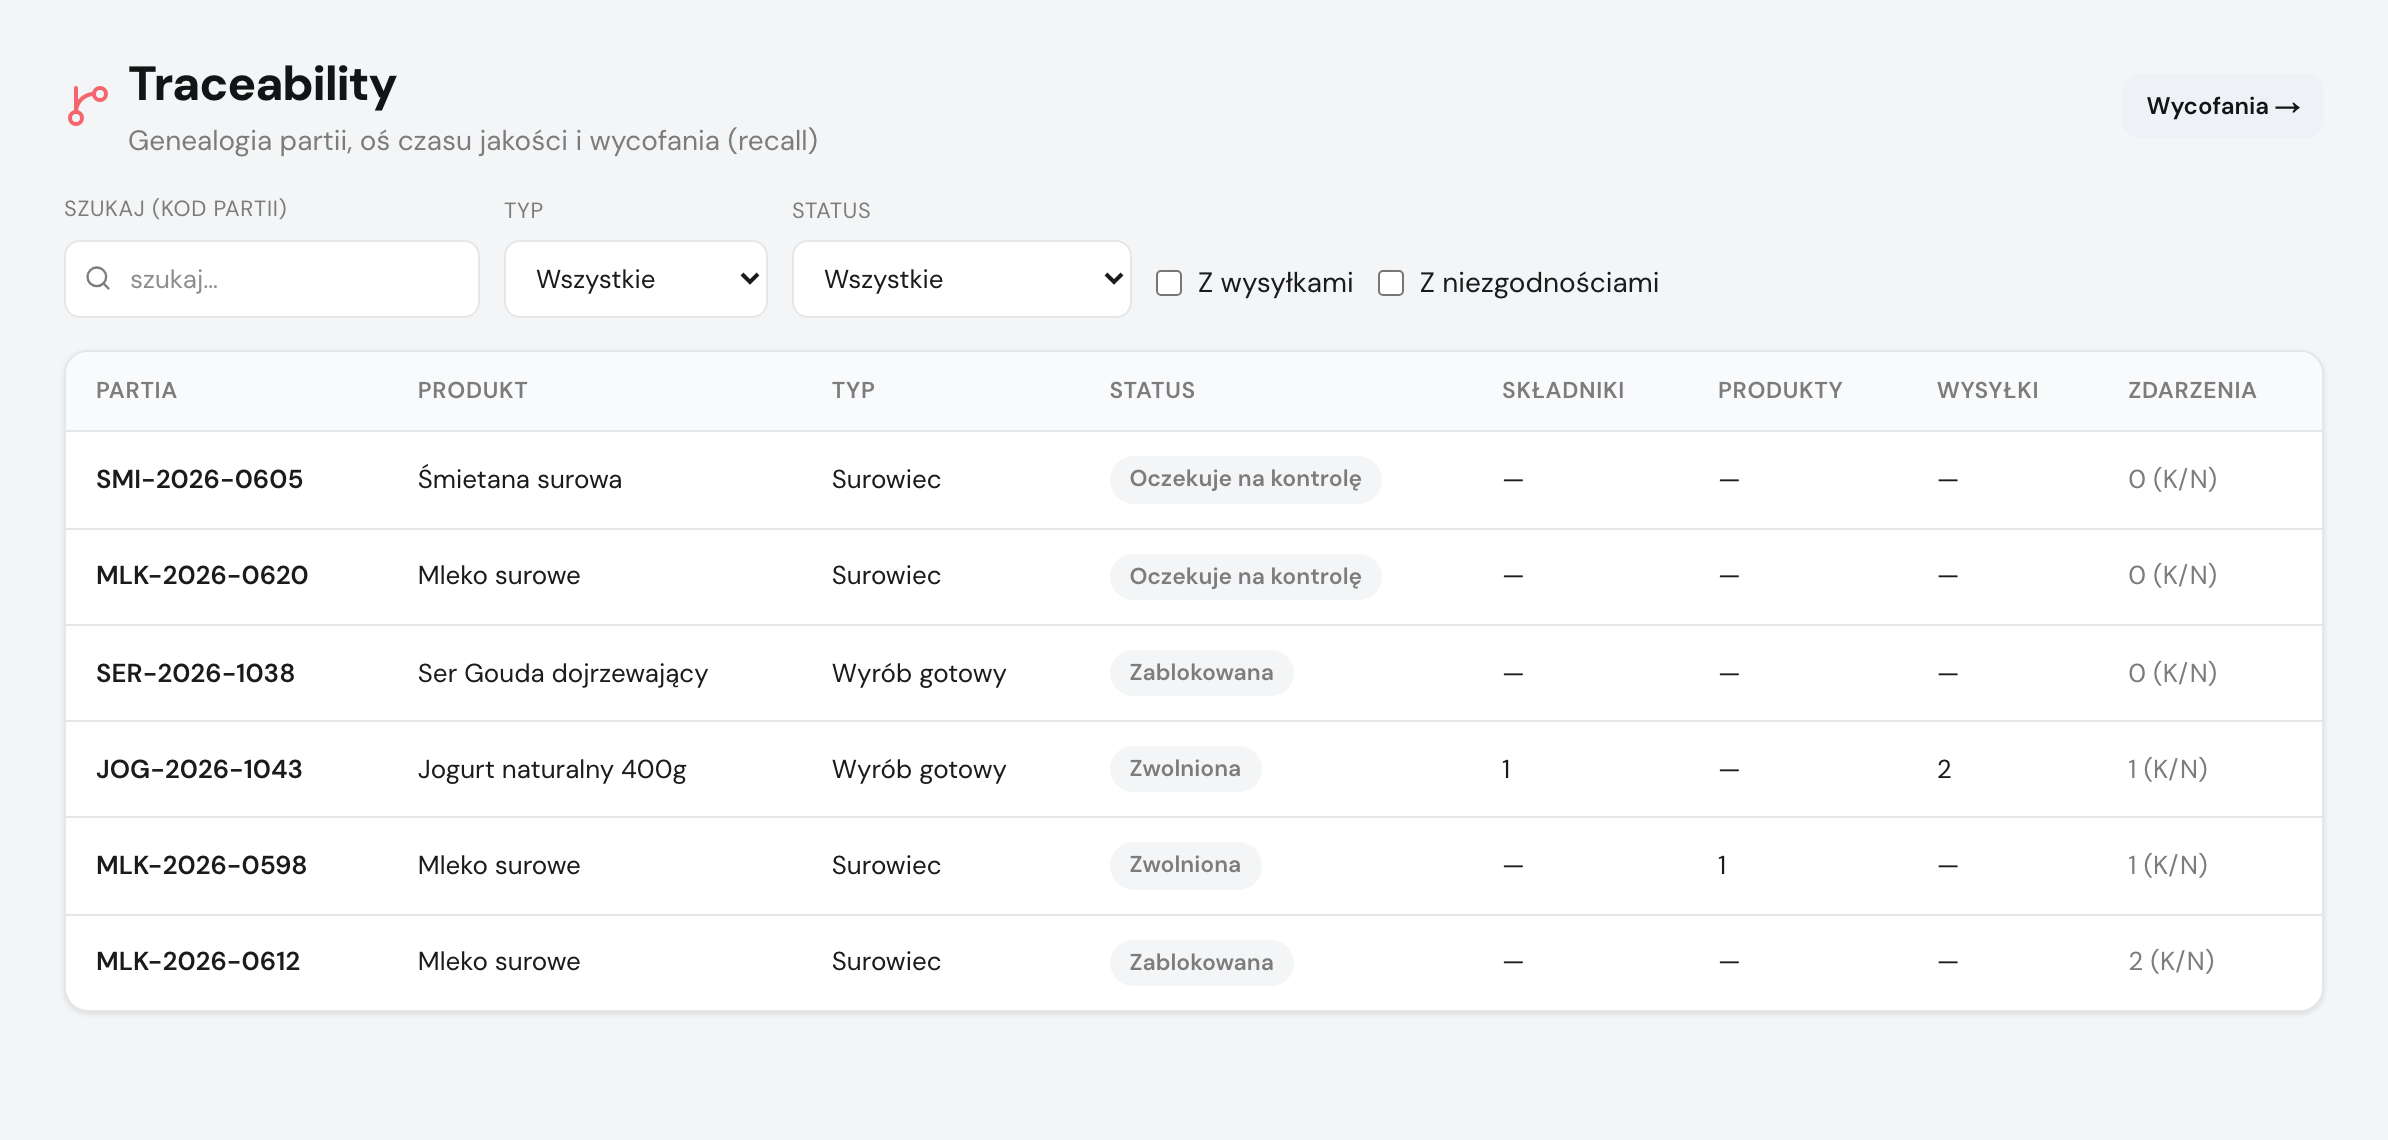
Task: Click Zwolniona badge for JOG-2026-1043
Action: coord(1185,769)
